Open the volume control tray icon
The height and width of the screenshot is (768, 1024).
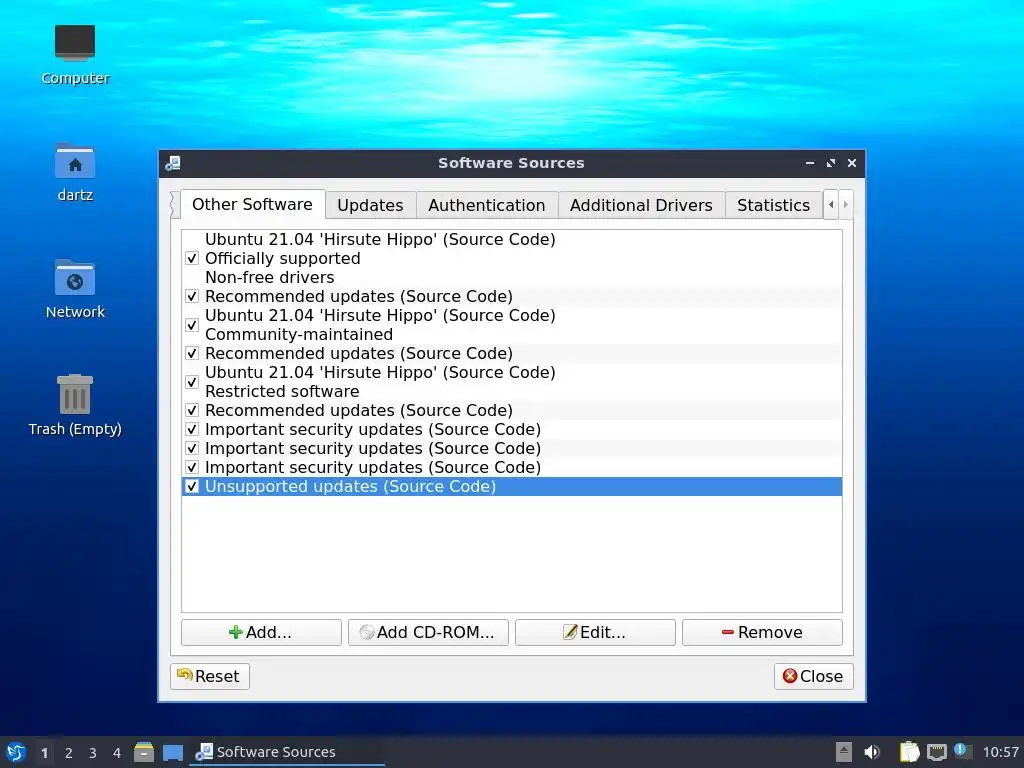point(872,752)
